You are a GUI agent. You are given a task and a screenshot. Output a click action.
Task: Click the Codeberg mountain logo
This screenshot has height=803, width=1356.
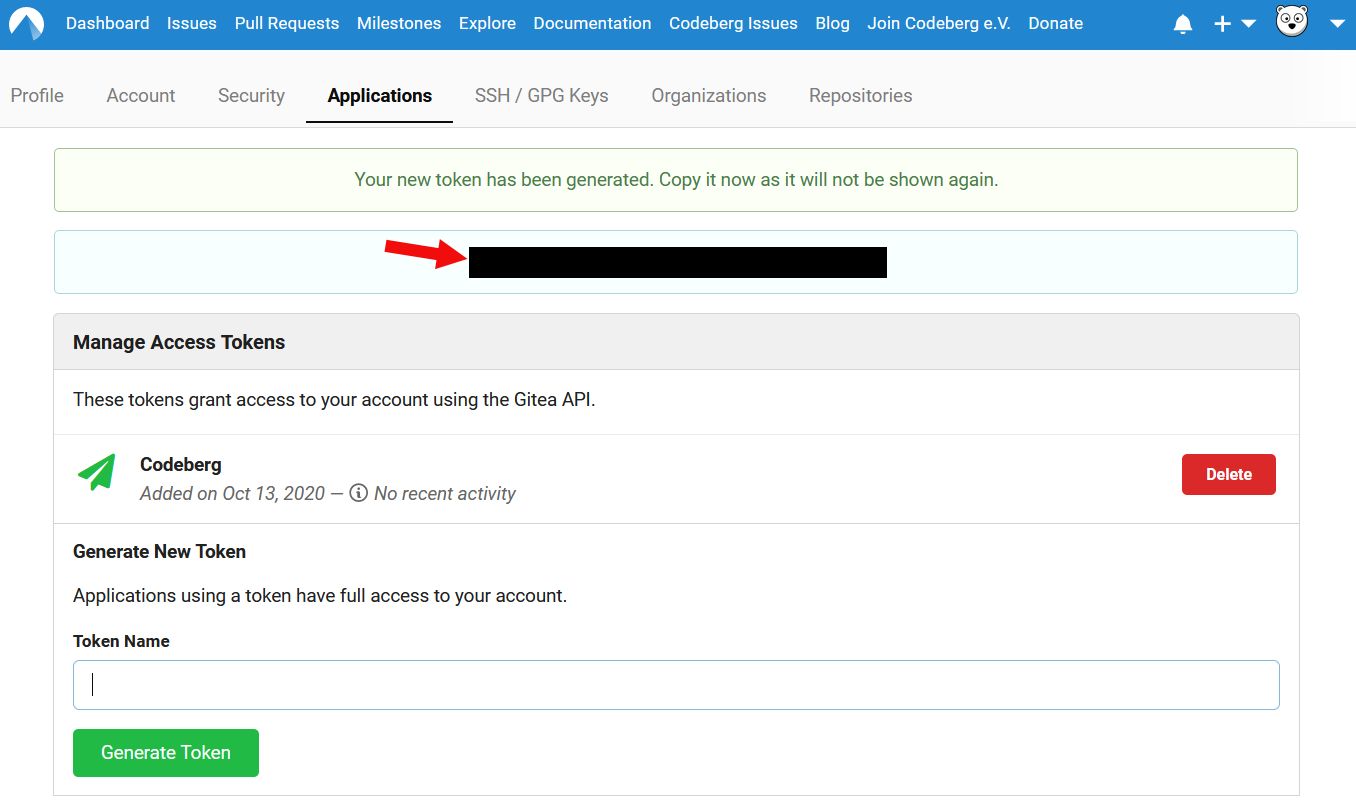click(x=26, y=23)
